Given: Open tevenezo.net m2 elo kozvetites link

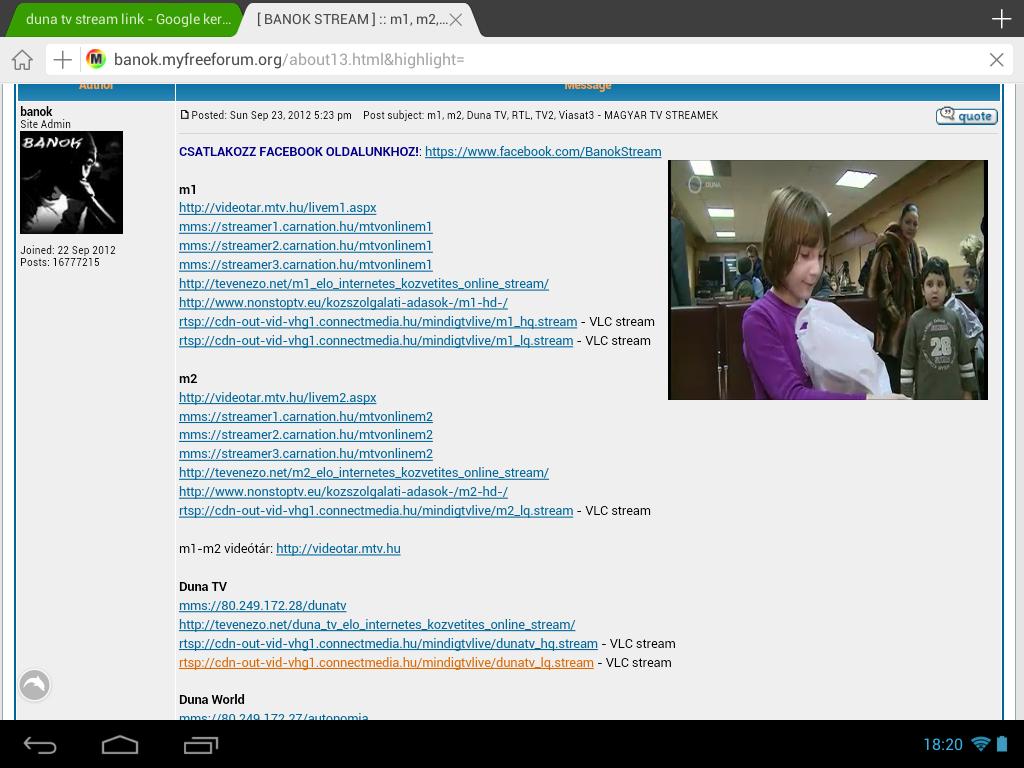Looking at the screenshot, I should point(364,472).
